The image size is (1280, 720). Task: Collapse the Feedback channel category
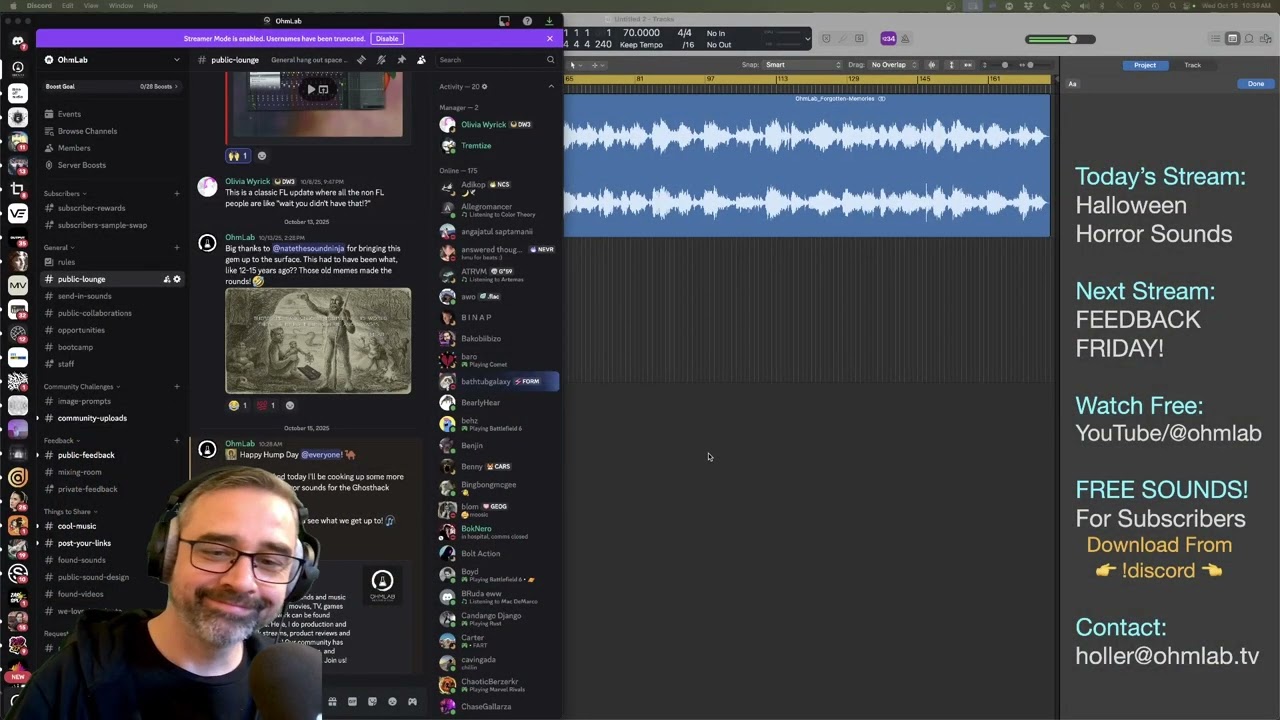61,440
